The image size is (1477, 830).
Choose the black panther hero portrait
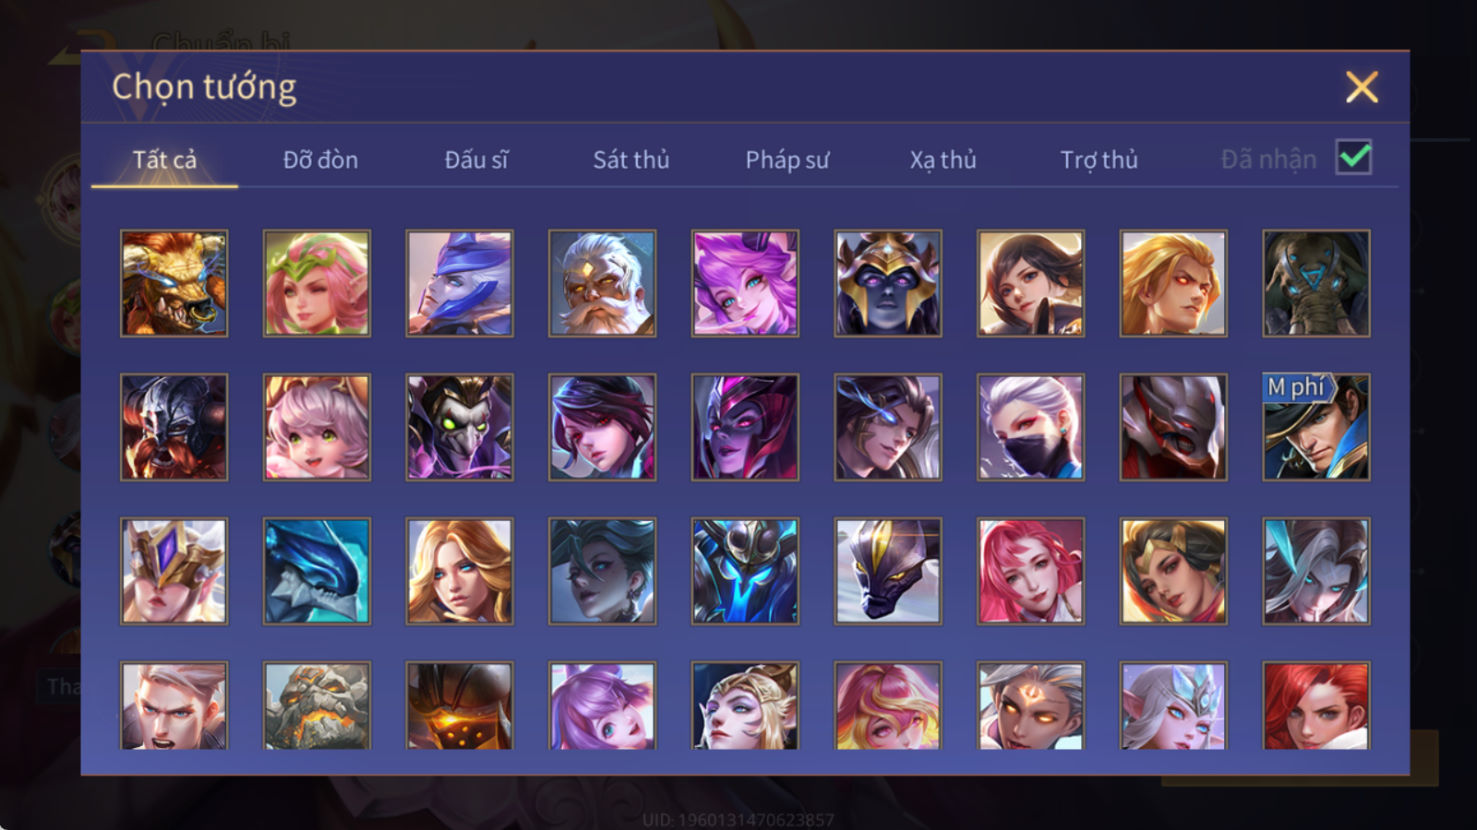[888, 571]
